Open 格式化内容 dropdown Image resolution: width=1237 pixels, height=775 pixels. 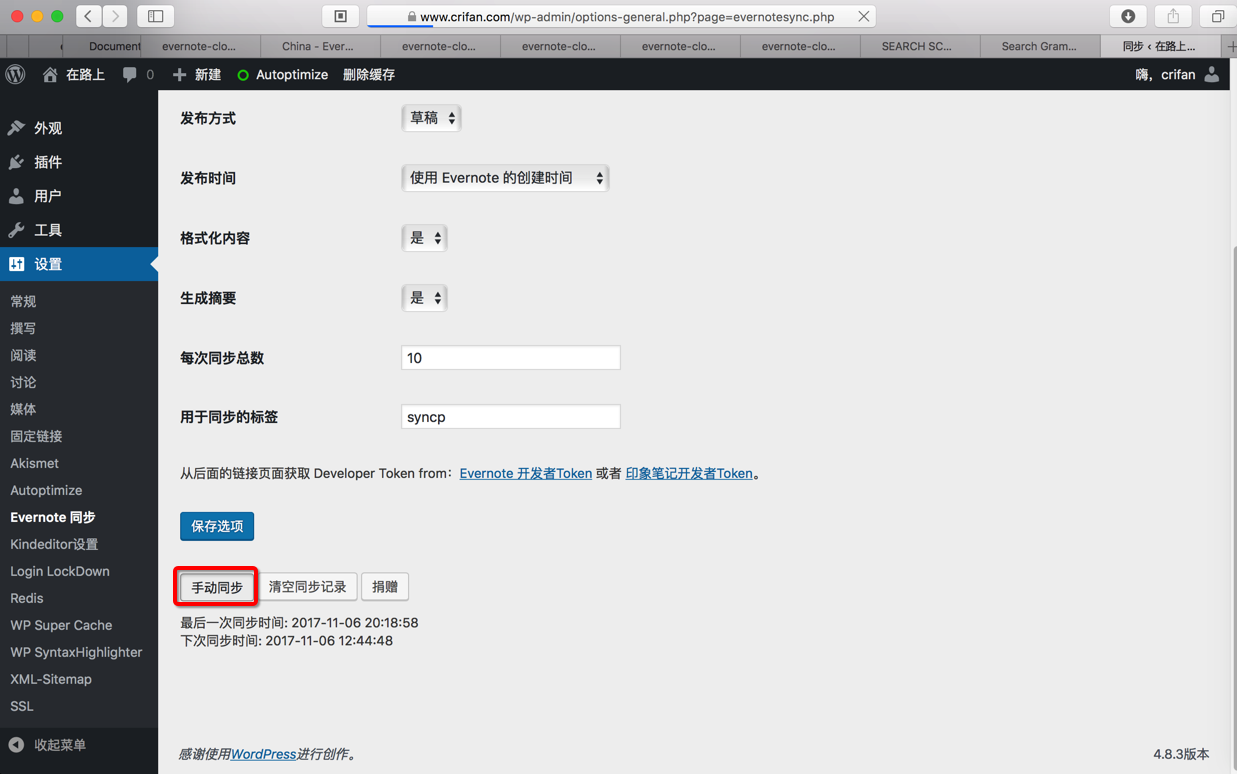point(424,238)
